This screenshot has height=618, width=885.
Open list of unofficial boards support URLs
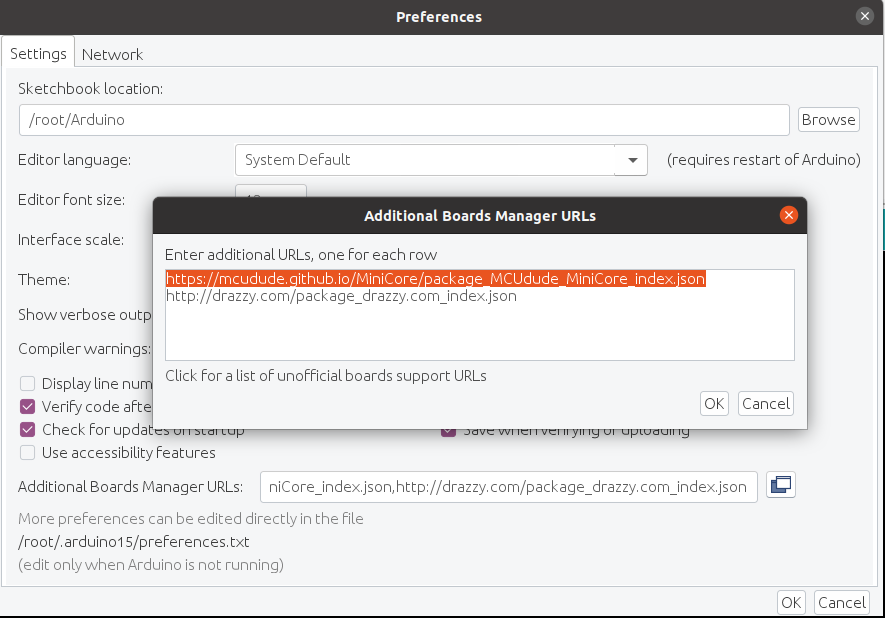pos(326,376)
